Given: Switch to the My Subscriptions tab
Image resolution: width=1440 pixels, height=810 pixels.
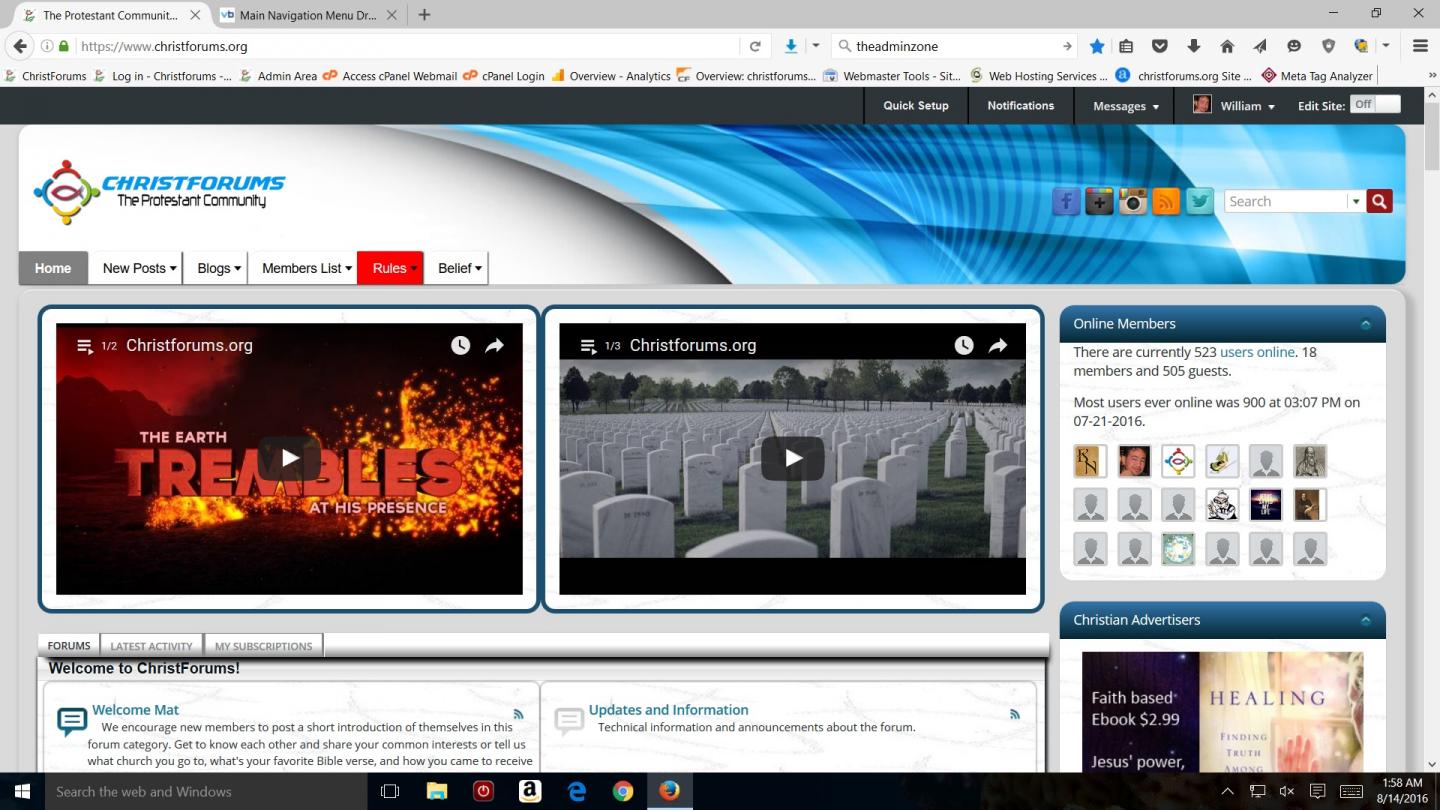Looking at the screenshot, I should 263,646.
